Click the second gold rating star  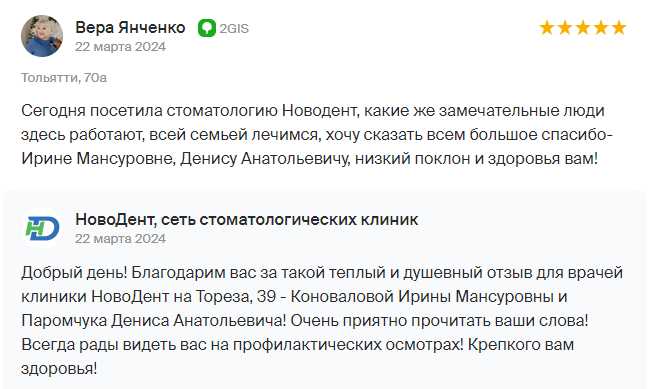point(565,28)
